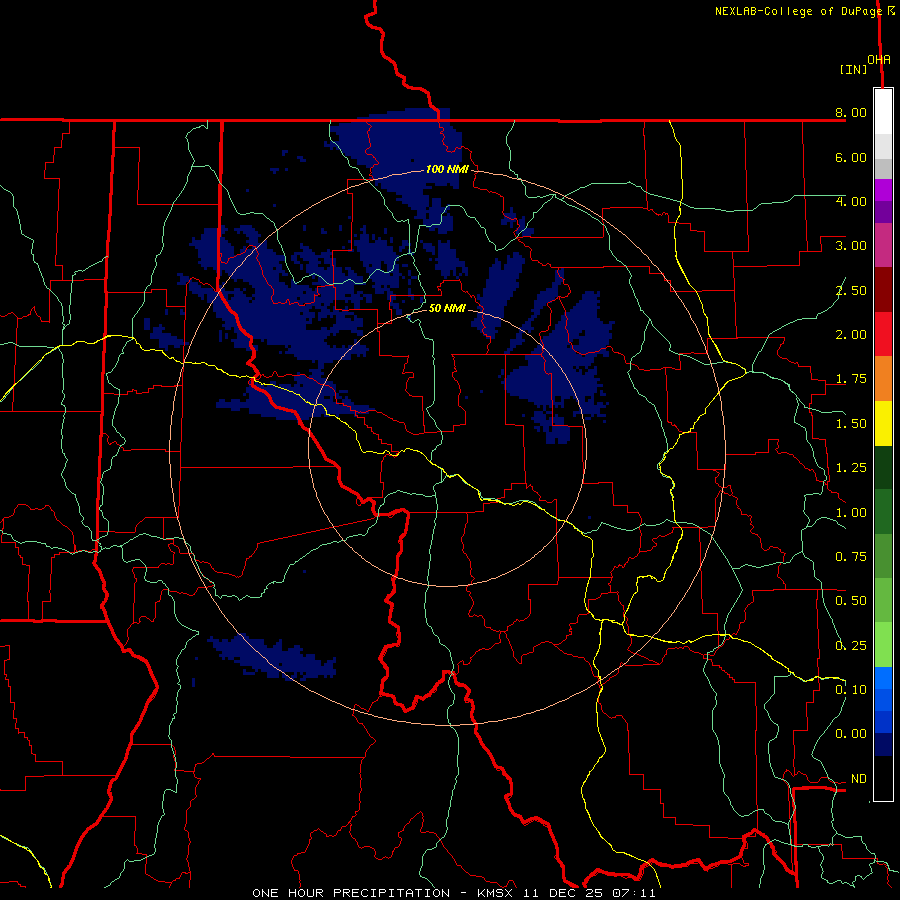Pick the navy swatch below 0.00

[883, 745]
